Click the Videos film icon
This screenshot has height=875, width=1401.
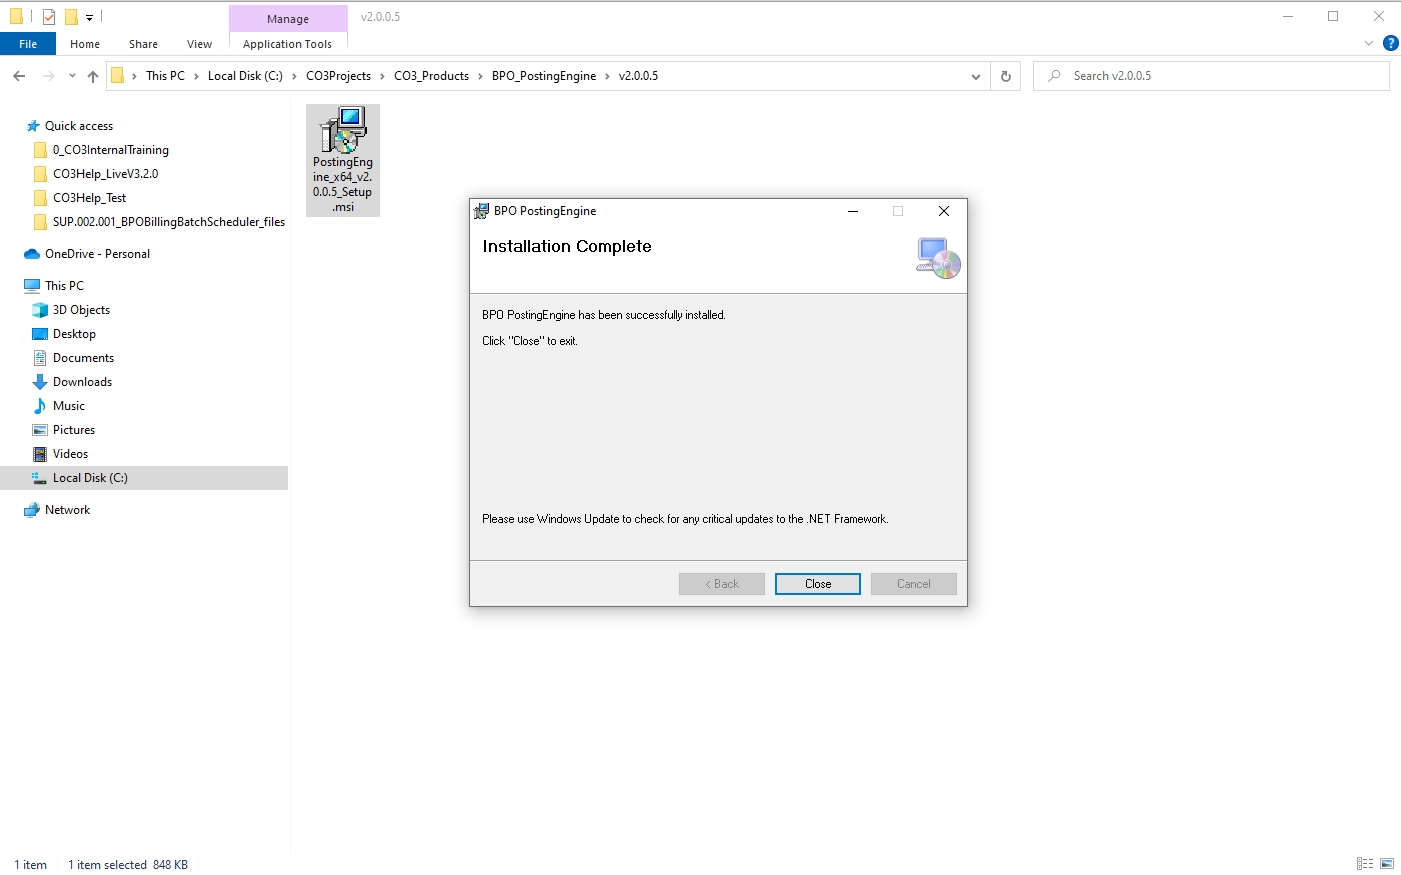coord(40,454)
